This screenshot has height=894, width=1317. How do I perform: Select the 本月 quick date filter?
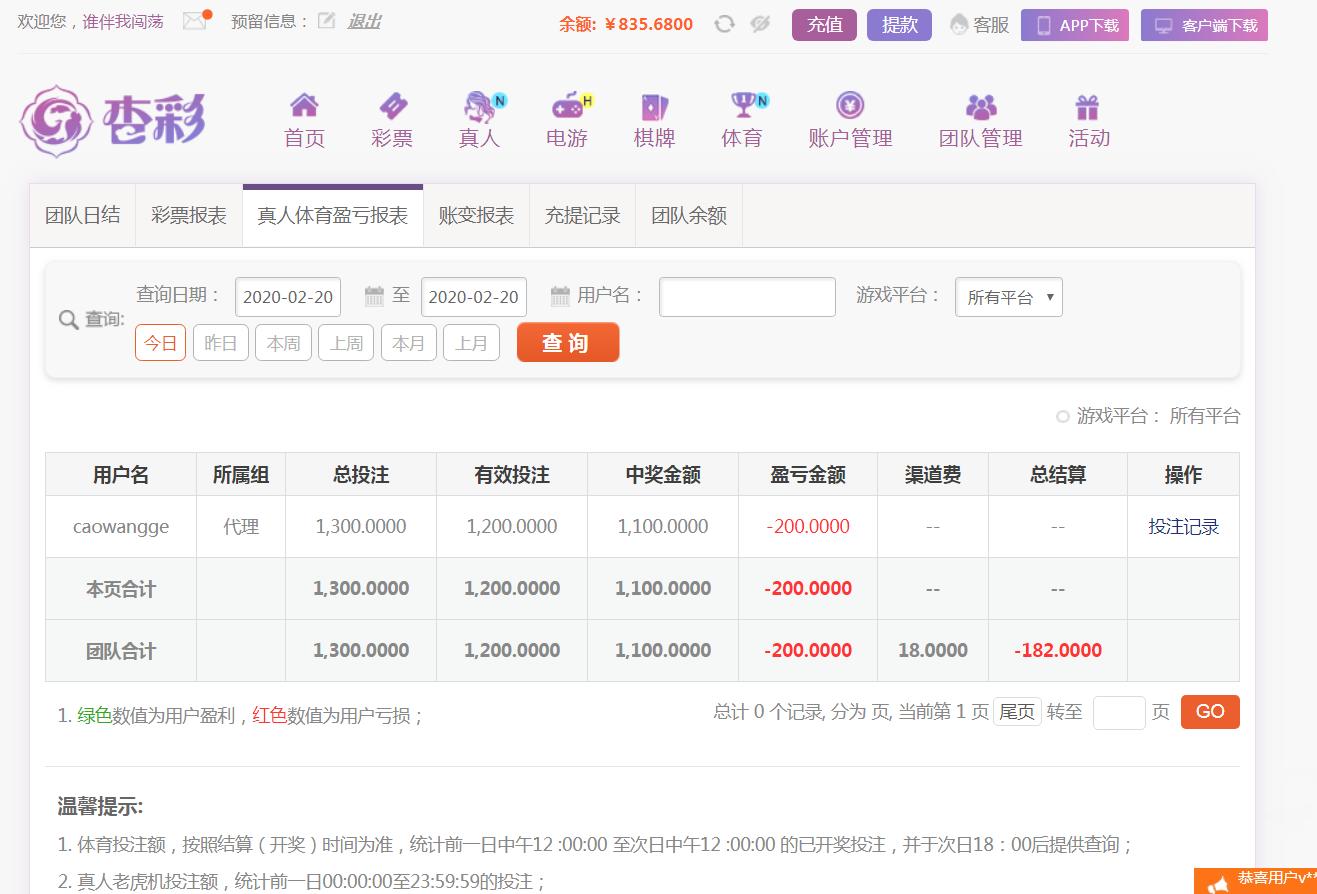point(408,343)
